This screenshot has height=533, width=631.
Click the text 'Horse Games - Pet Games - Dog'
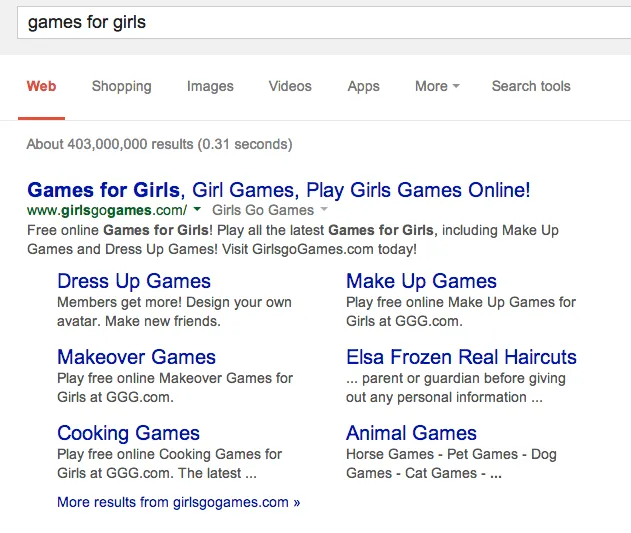pos(451,454)
